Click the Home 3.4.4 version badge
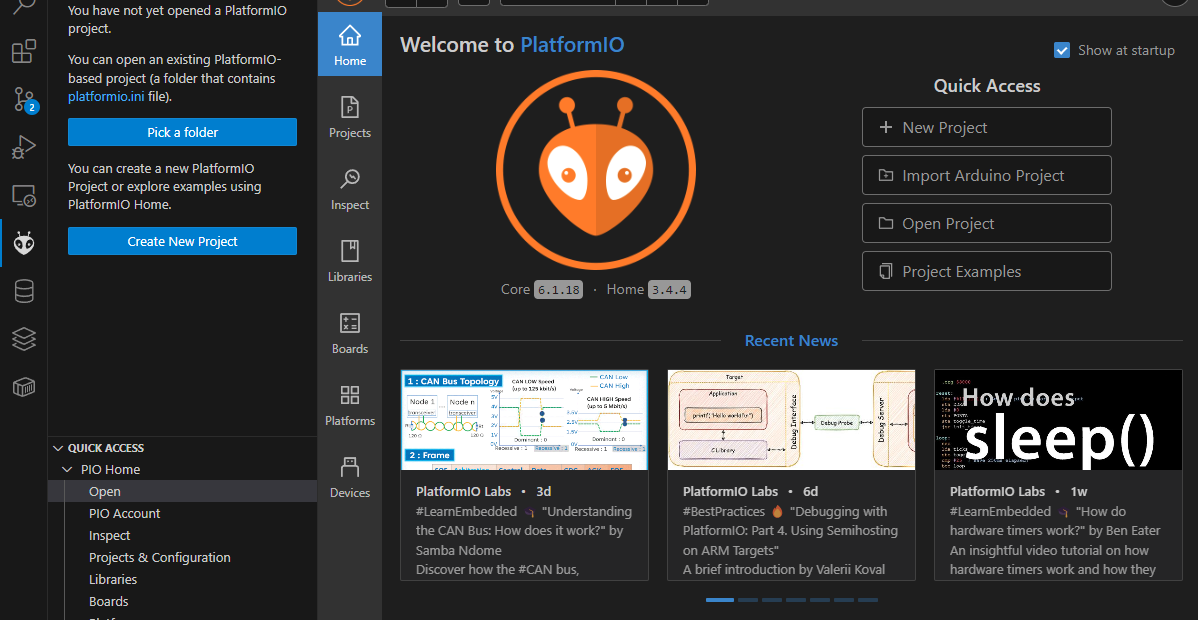The width and height of the screenshot is (1198, 620). tap(670, 290)
